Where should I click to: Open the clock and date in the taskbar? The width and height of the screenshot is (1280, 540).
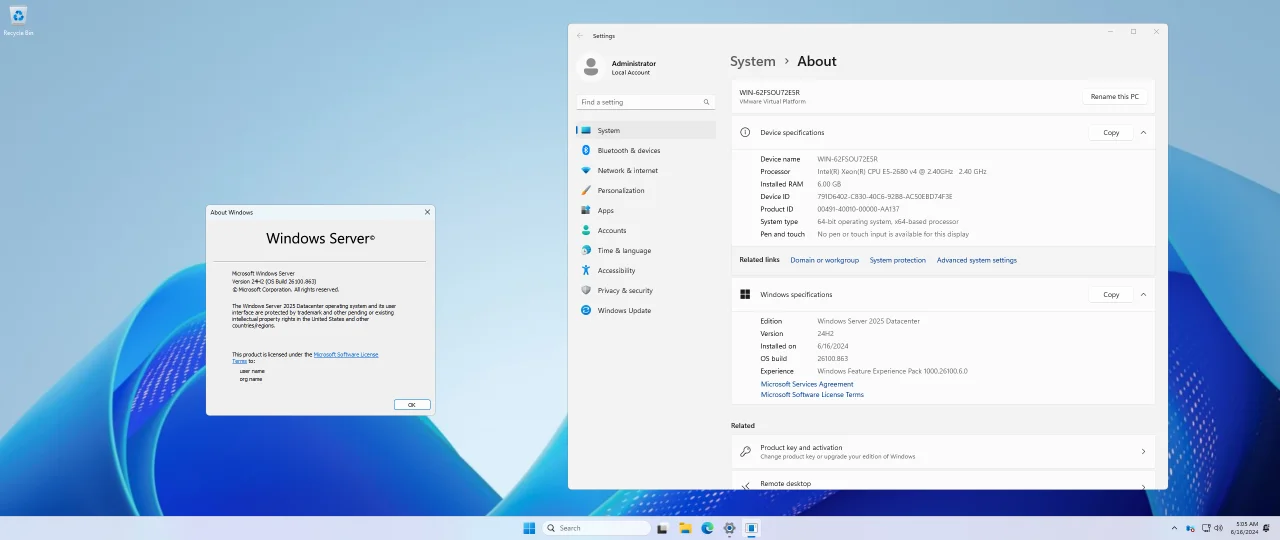(x=1246, y=528)
